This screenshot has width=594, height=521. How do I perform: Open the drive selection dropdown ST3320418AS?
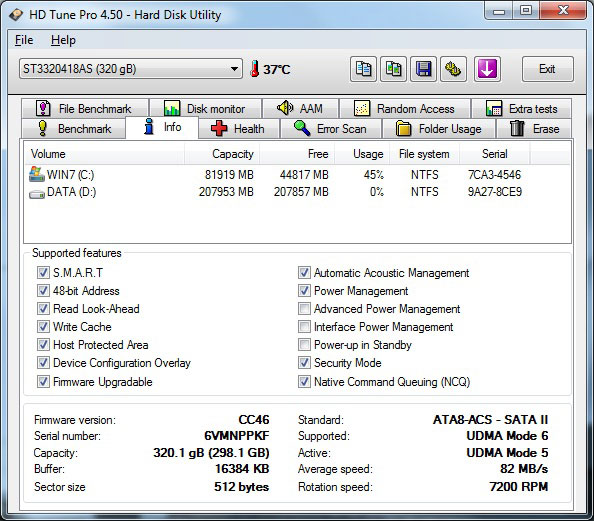point(131,69)
